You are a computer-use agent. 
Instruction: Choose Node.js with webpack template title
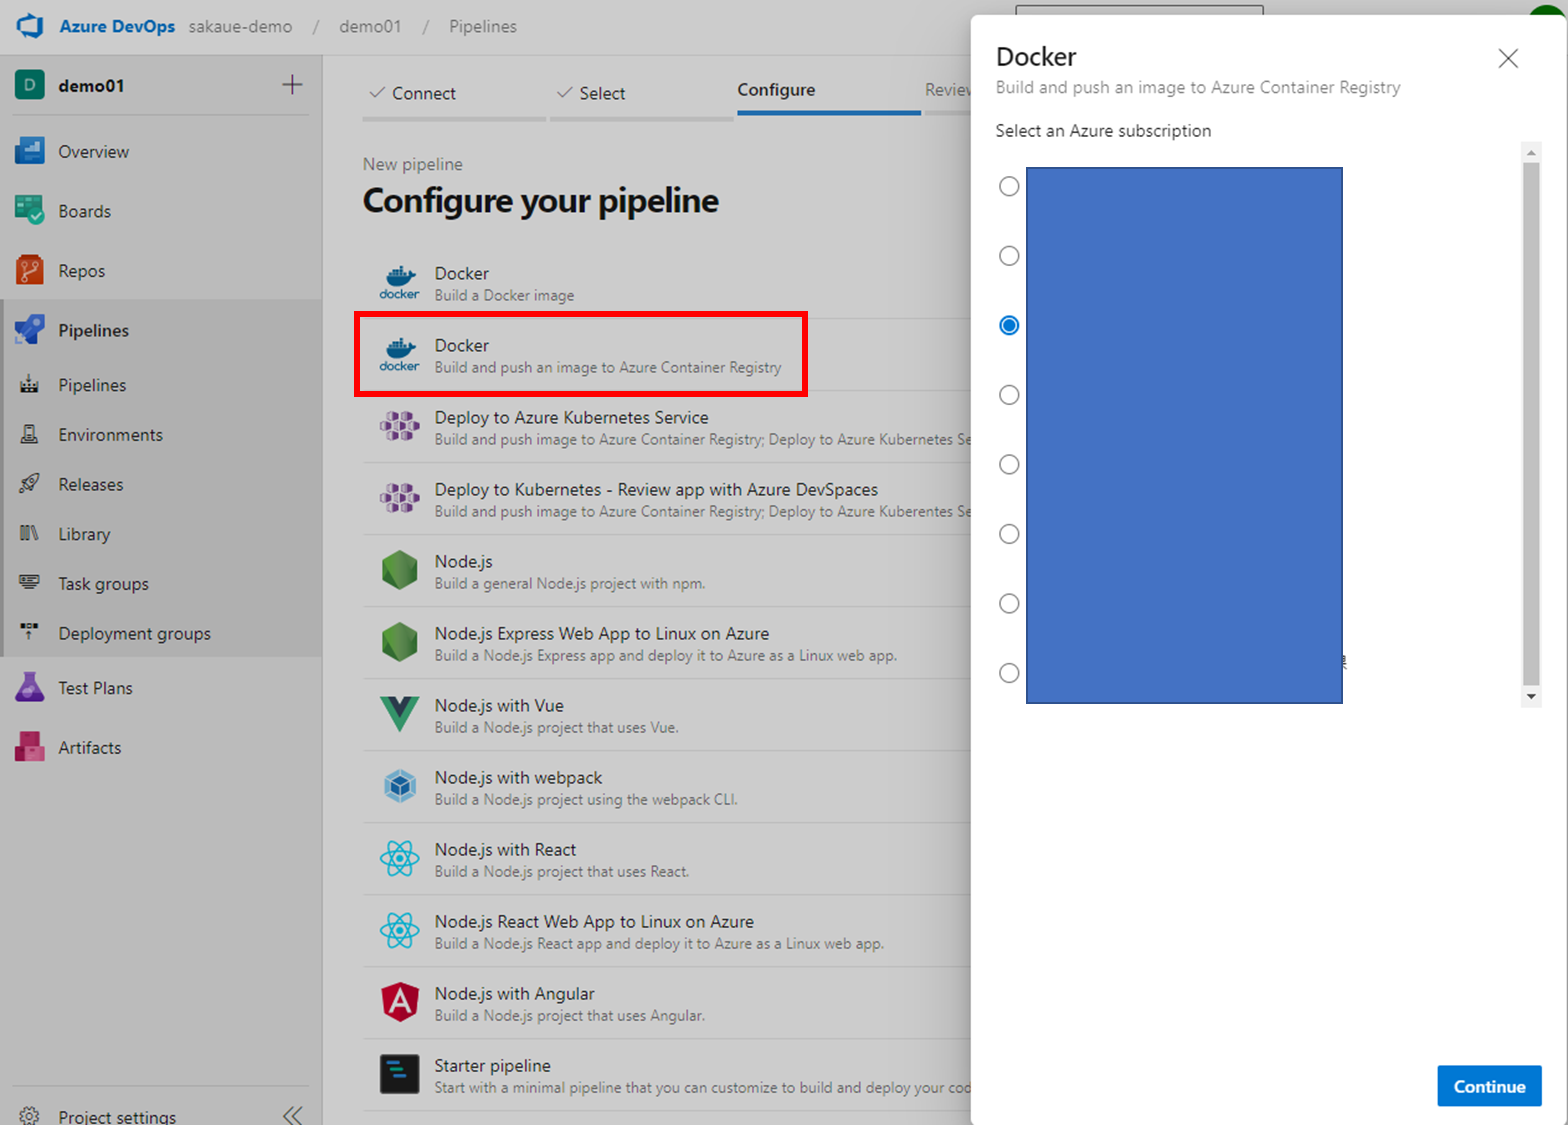tap(518, 777)
